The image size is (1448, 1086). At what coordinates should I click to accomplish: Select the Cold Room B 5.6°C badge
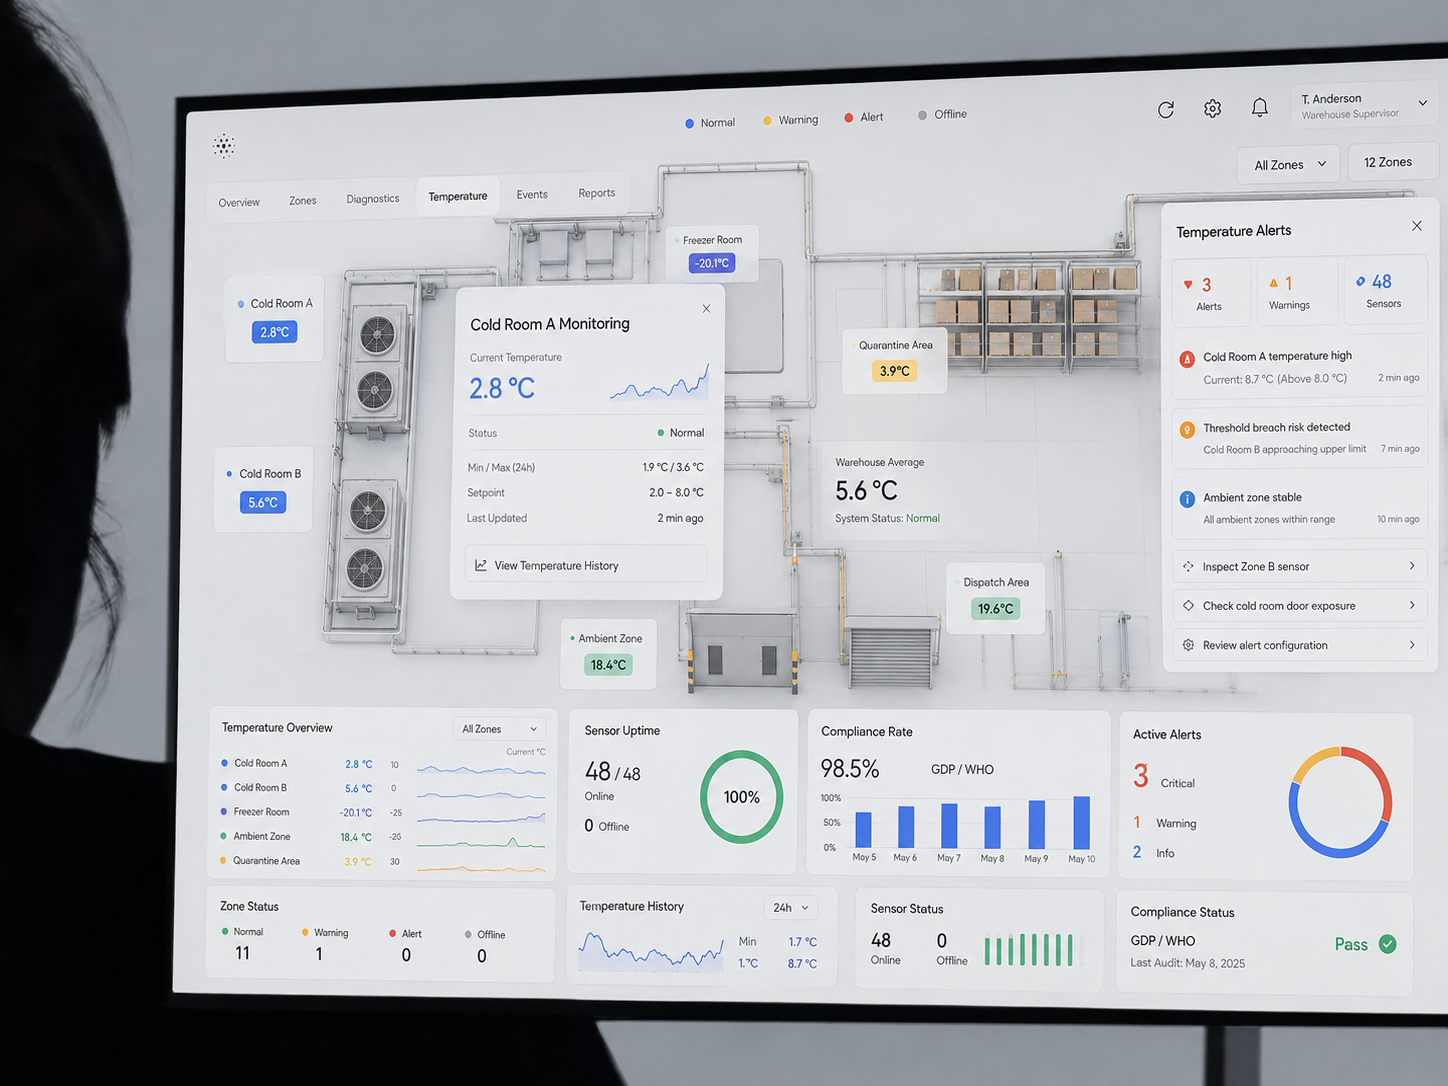(x=263, y=502)
